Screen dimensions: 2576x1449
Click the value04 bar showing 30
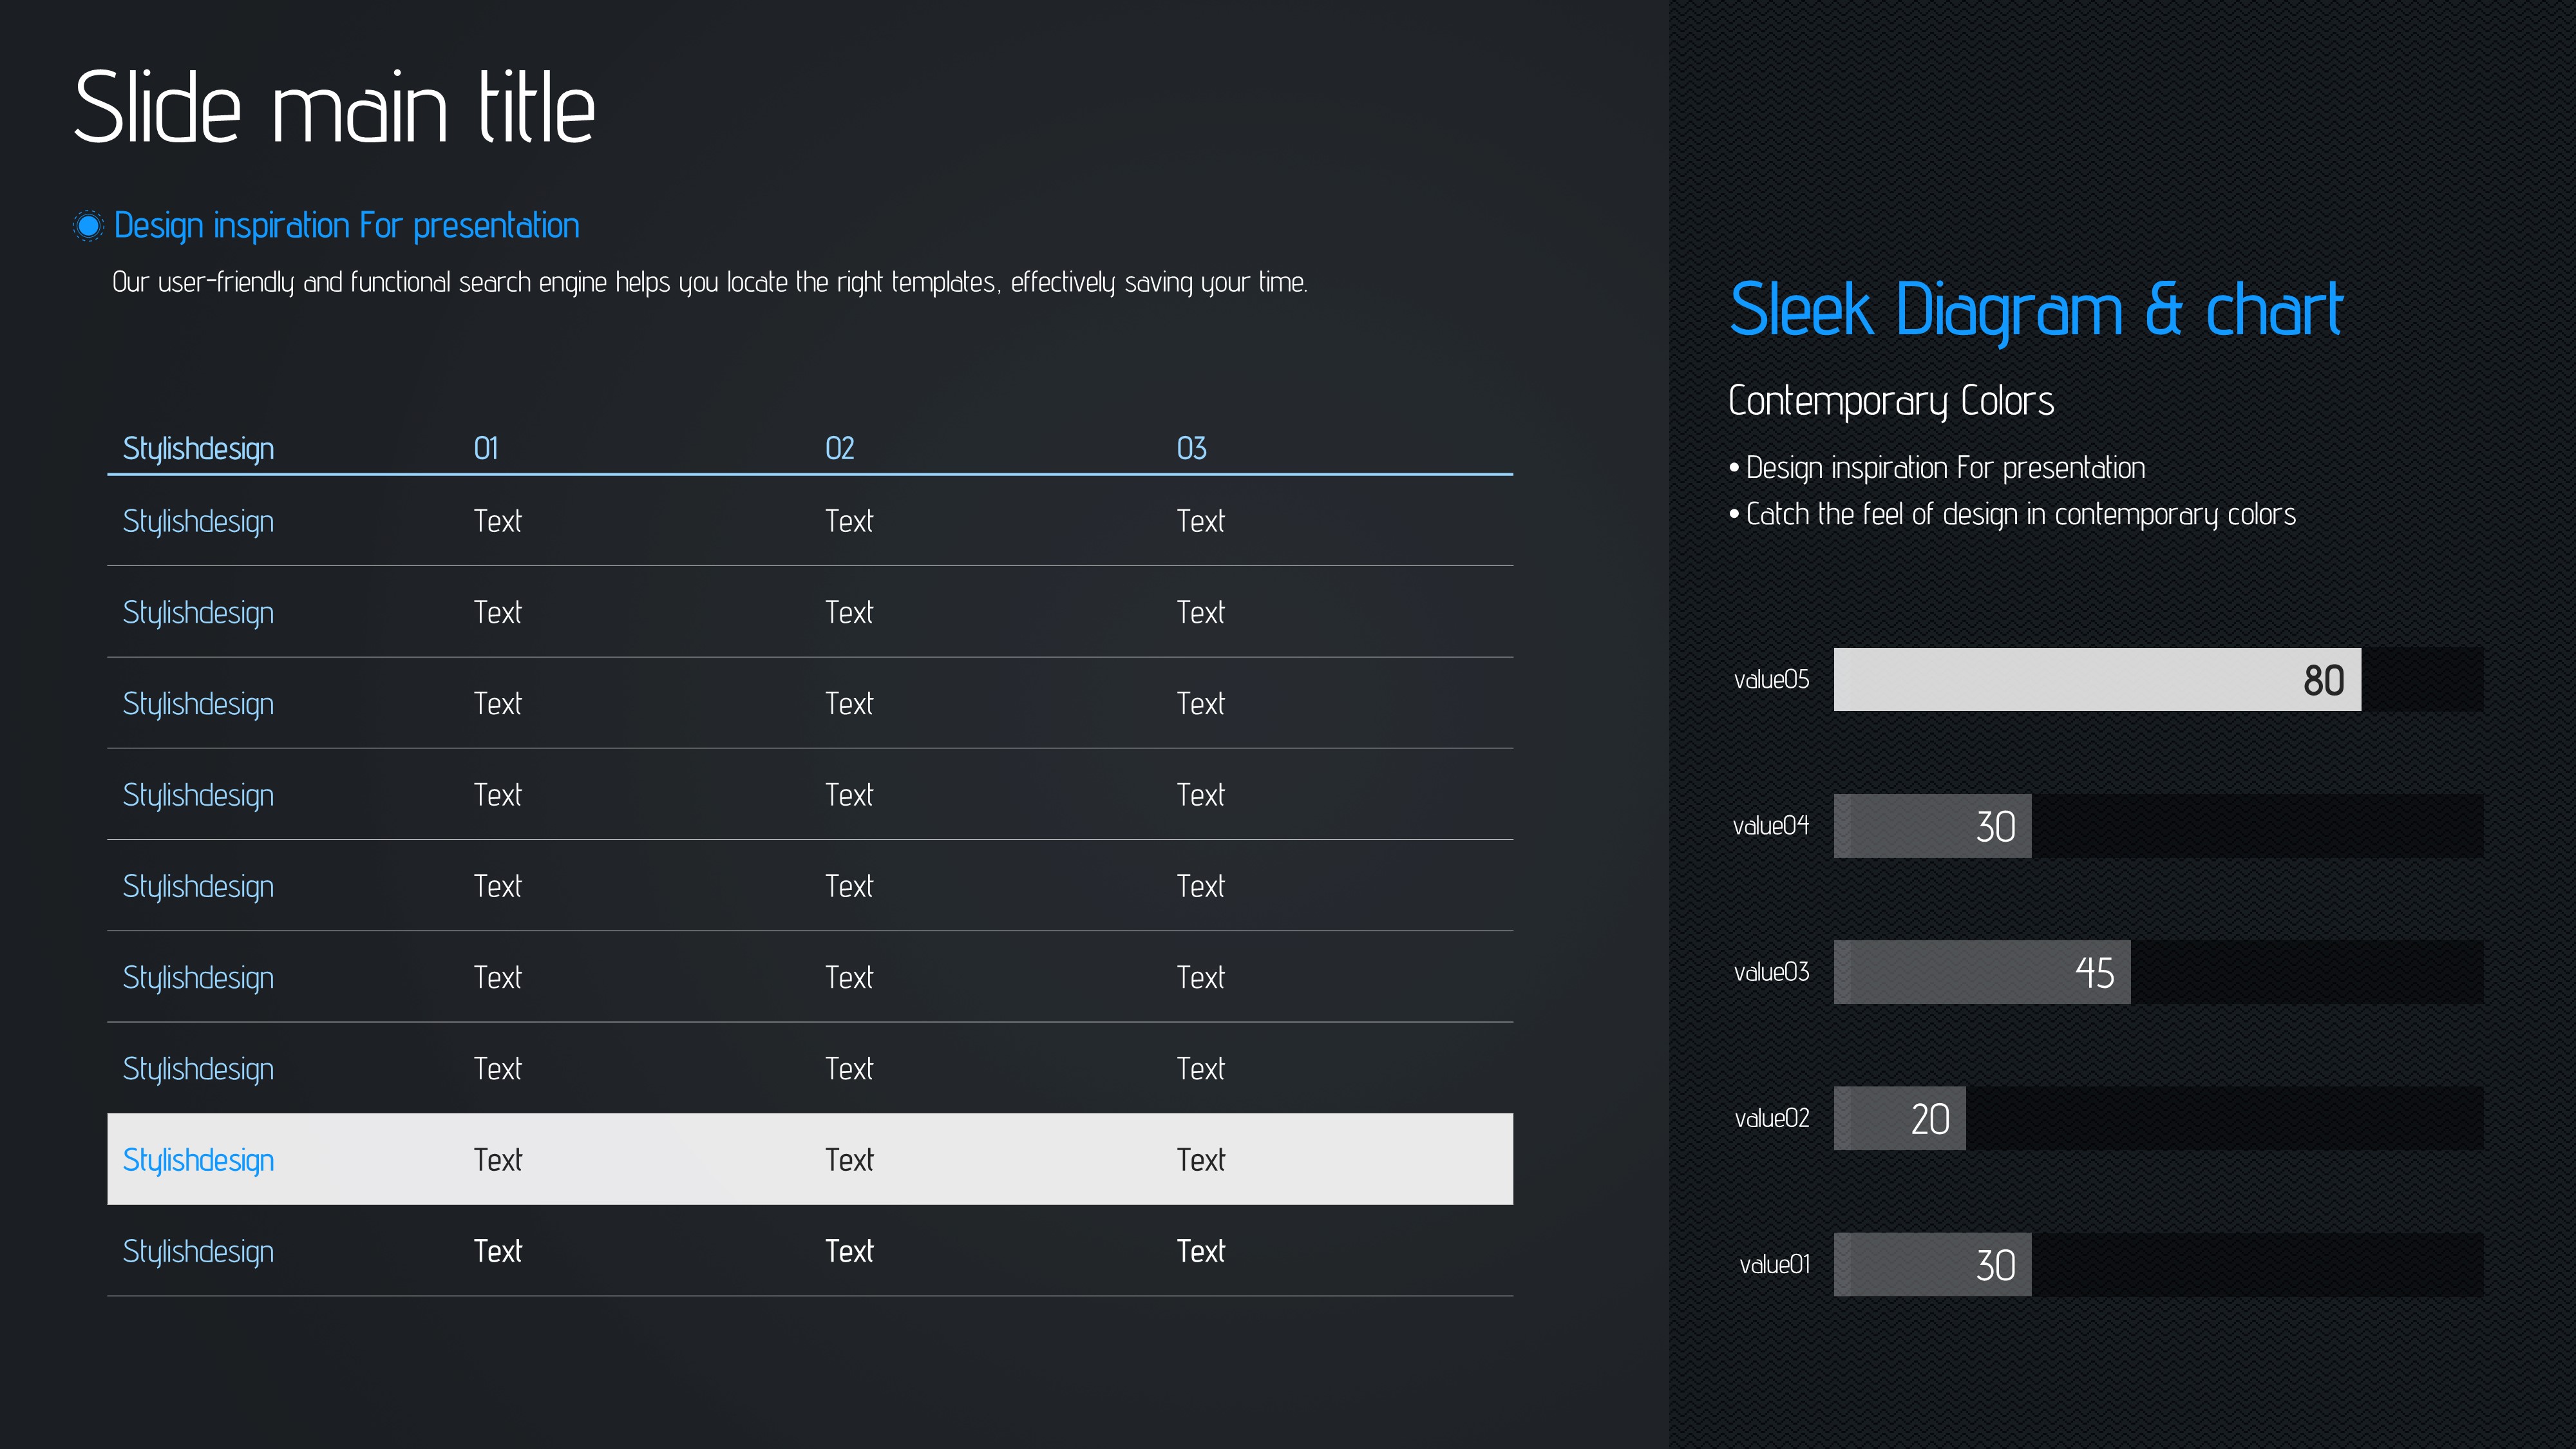click(1932, 826)
